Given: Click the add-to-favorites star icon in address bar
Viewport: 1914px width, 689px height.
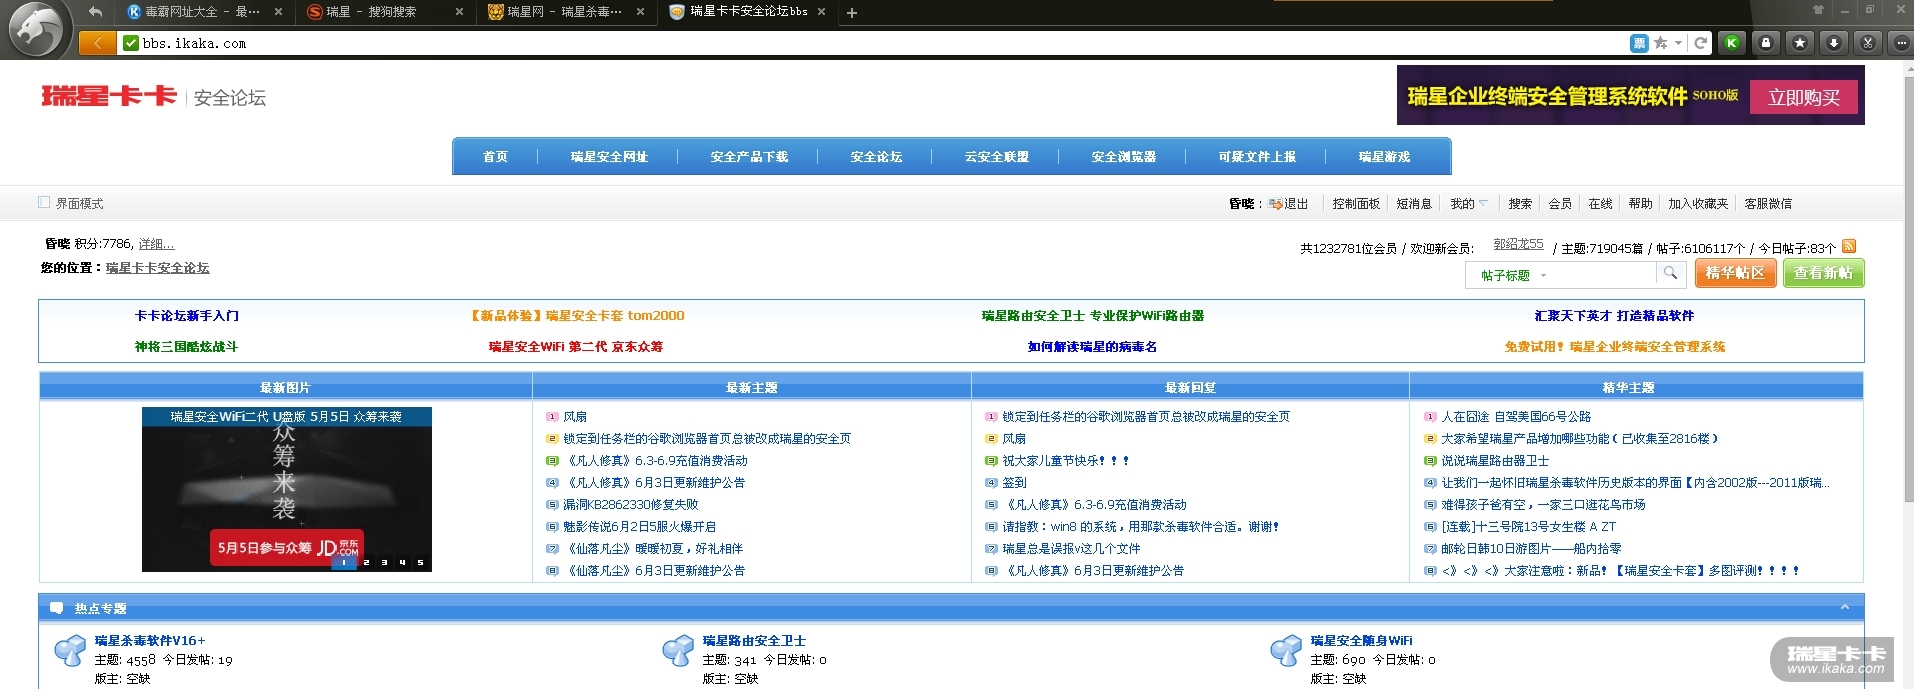Looking at the screenshot, I should [1660, 43].
